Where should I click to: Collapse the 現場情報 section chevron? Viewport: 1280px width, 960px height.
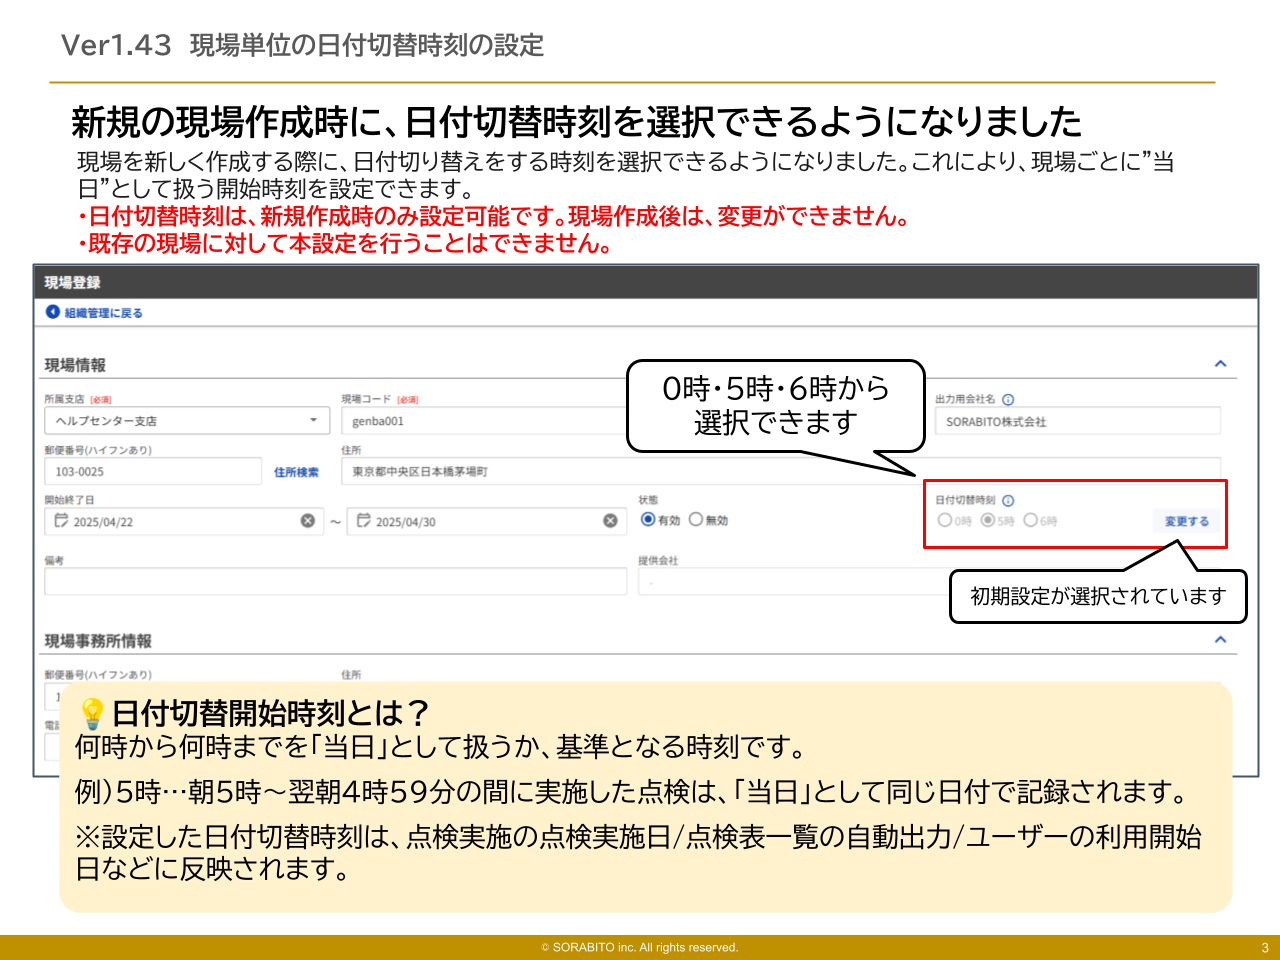[1220, 363]
